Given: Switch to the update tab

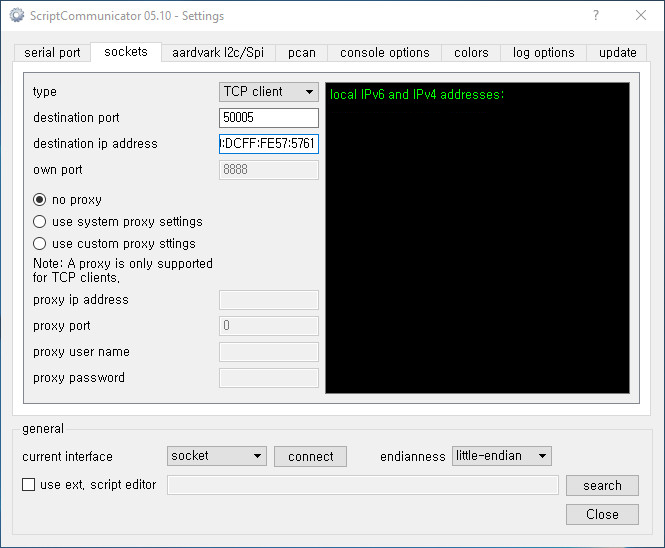Looking at the screenshot, I should (618, 53).
